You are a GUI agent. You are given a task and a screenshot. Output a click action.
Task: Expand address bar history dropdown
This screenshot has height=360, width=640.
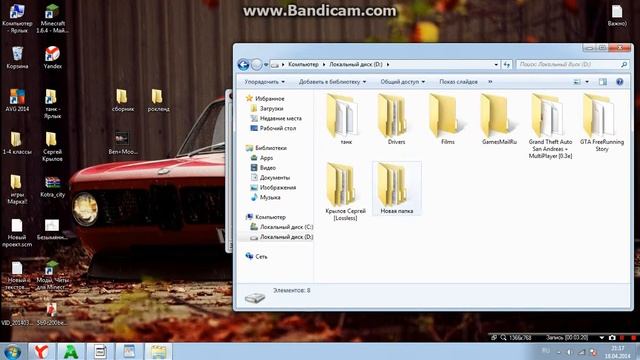tap(496, 64)
